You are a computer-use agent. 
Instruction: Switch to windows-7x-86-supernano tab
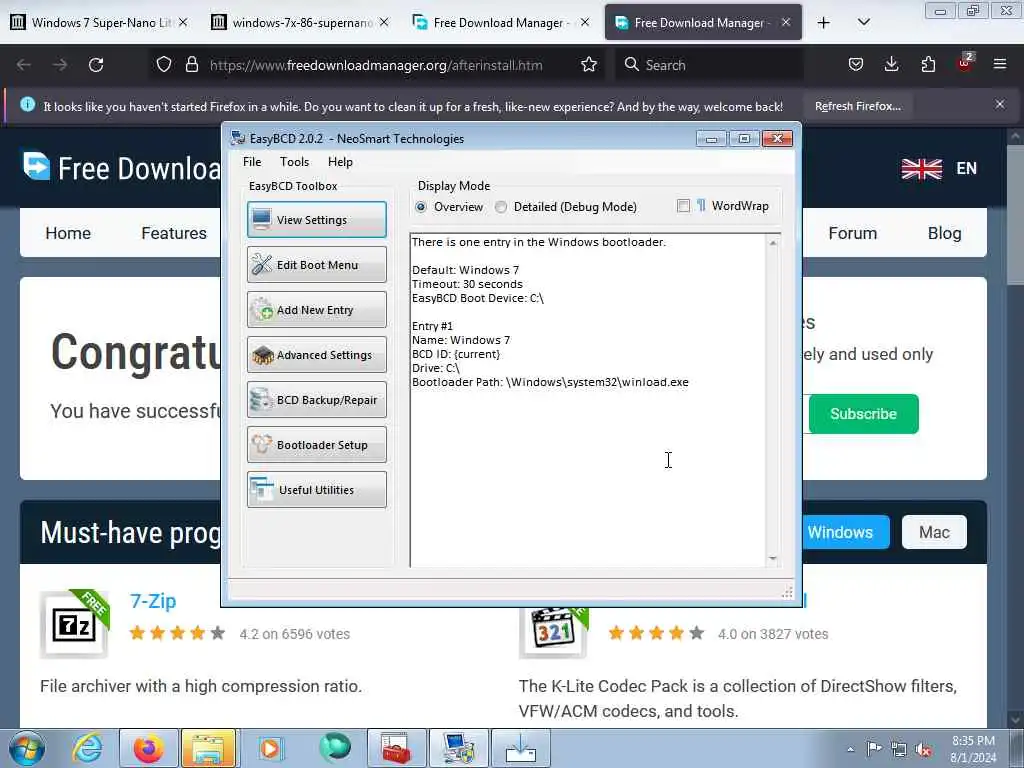pos(300,22)
